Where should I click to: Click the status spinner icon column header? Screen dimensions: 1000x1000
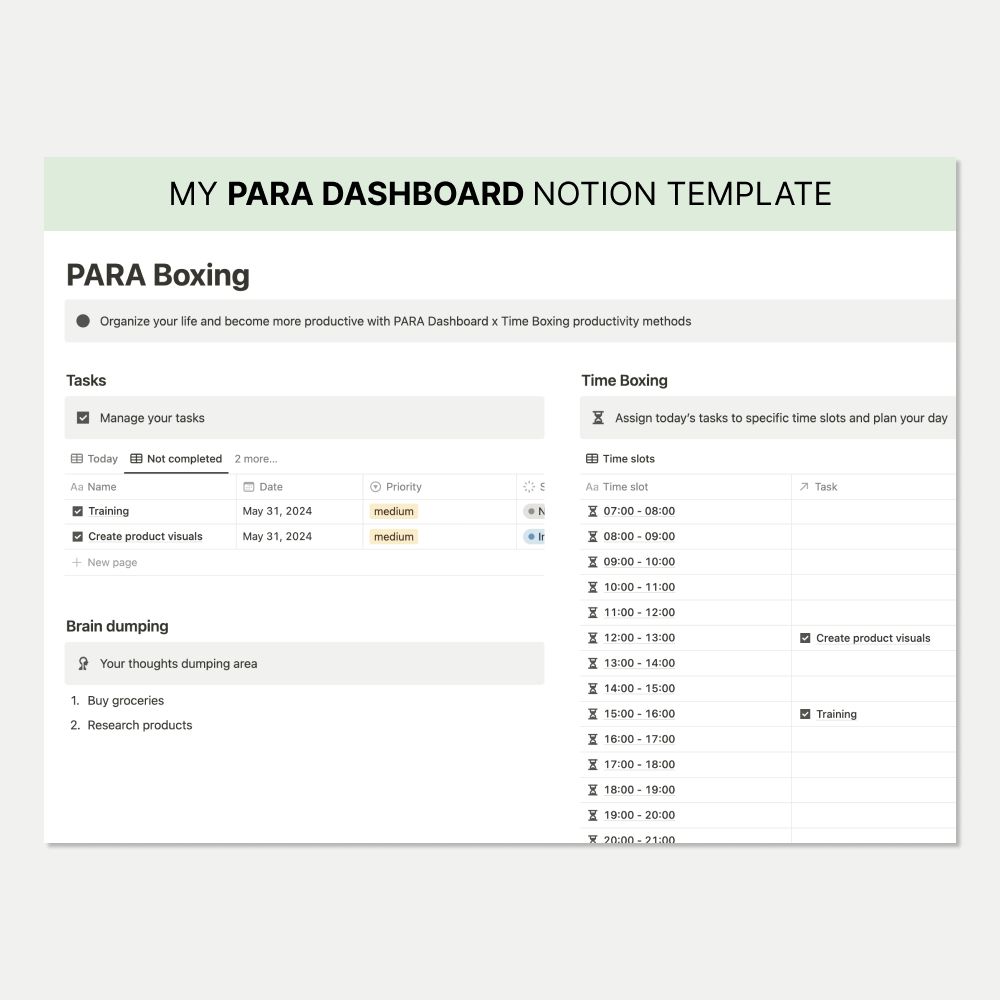(x=529, y=487)
